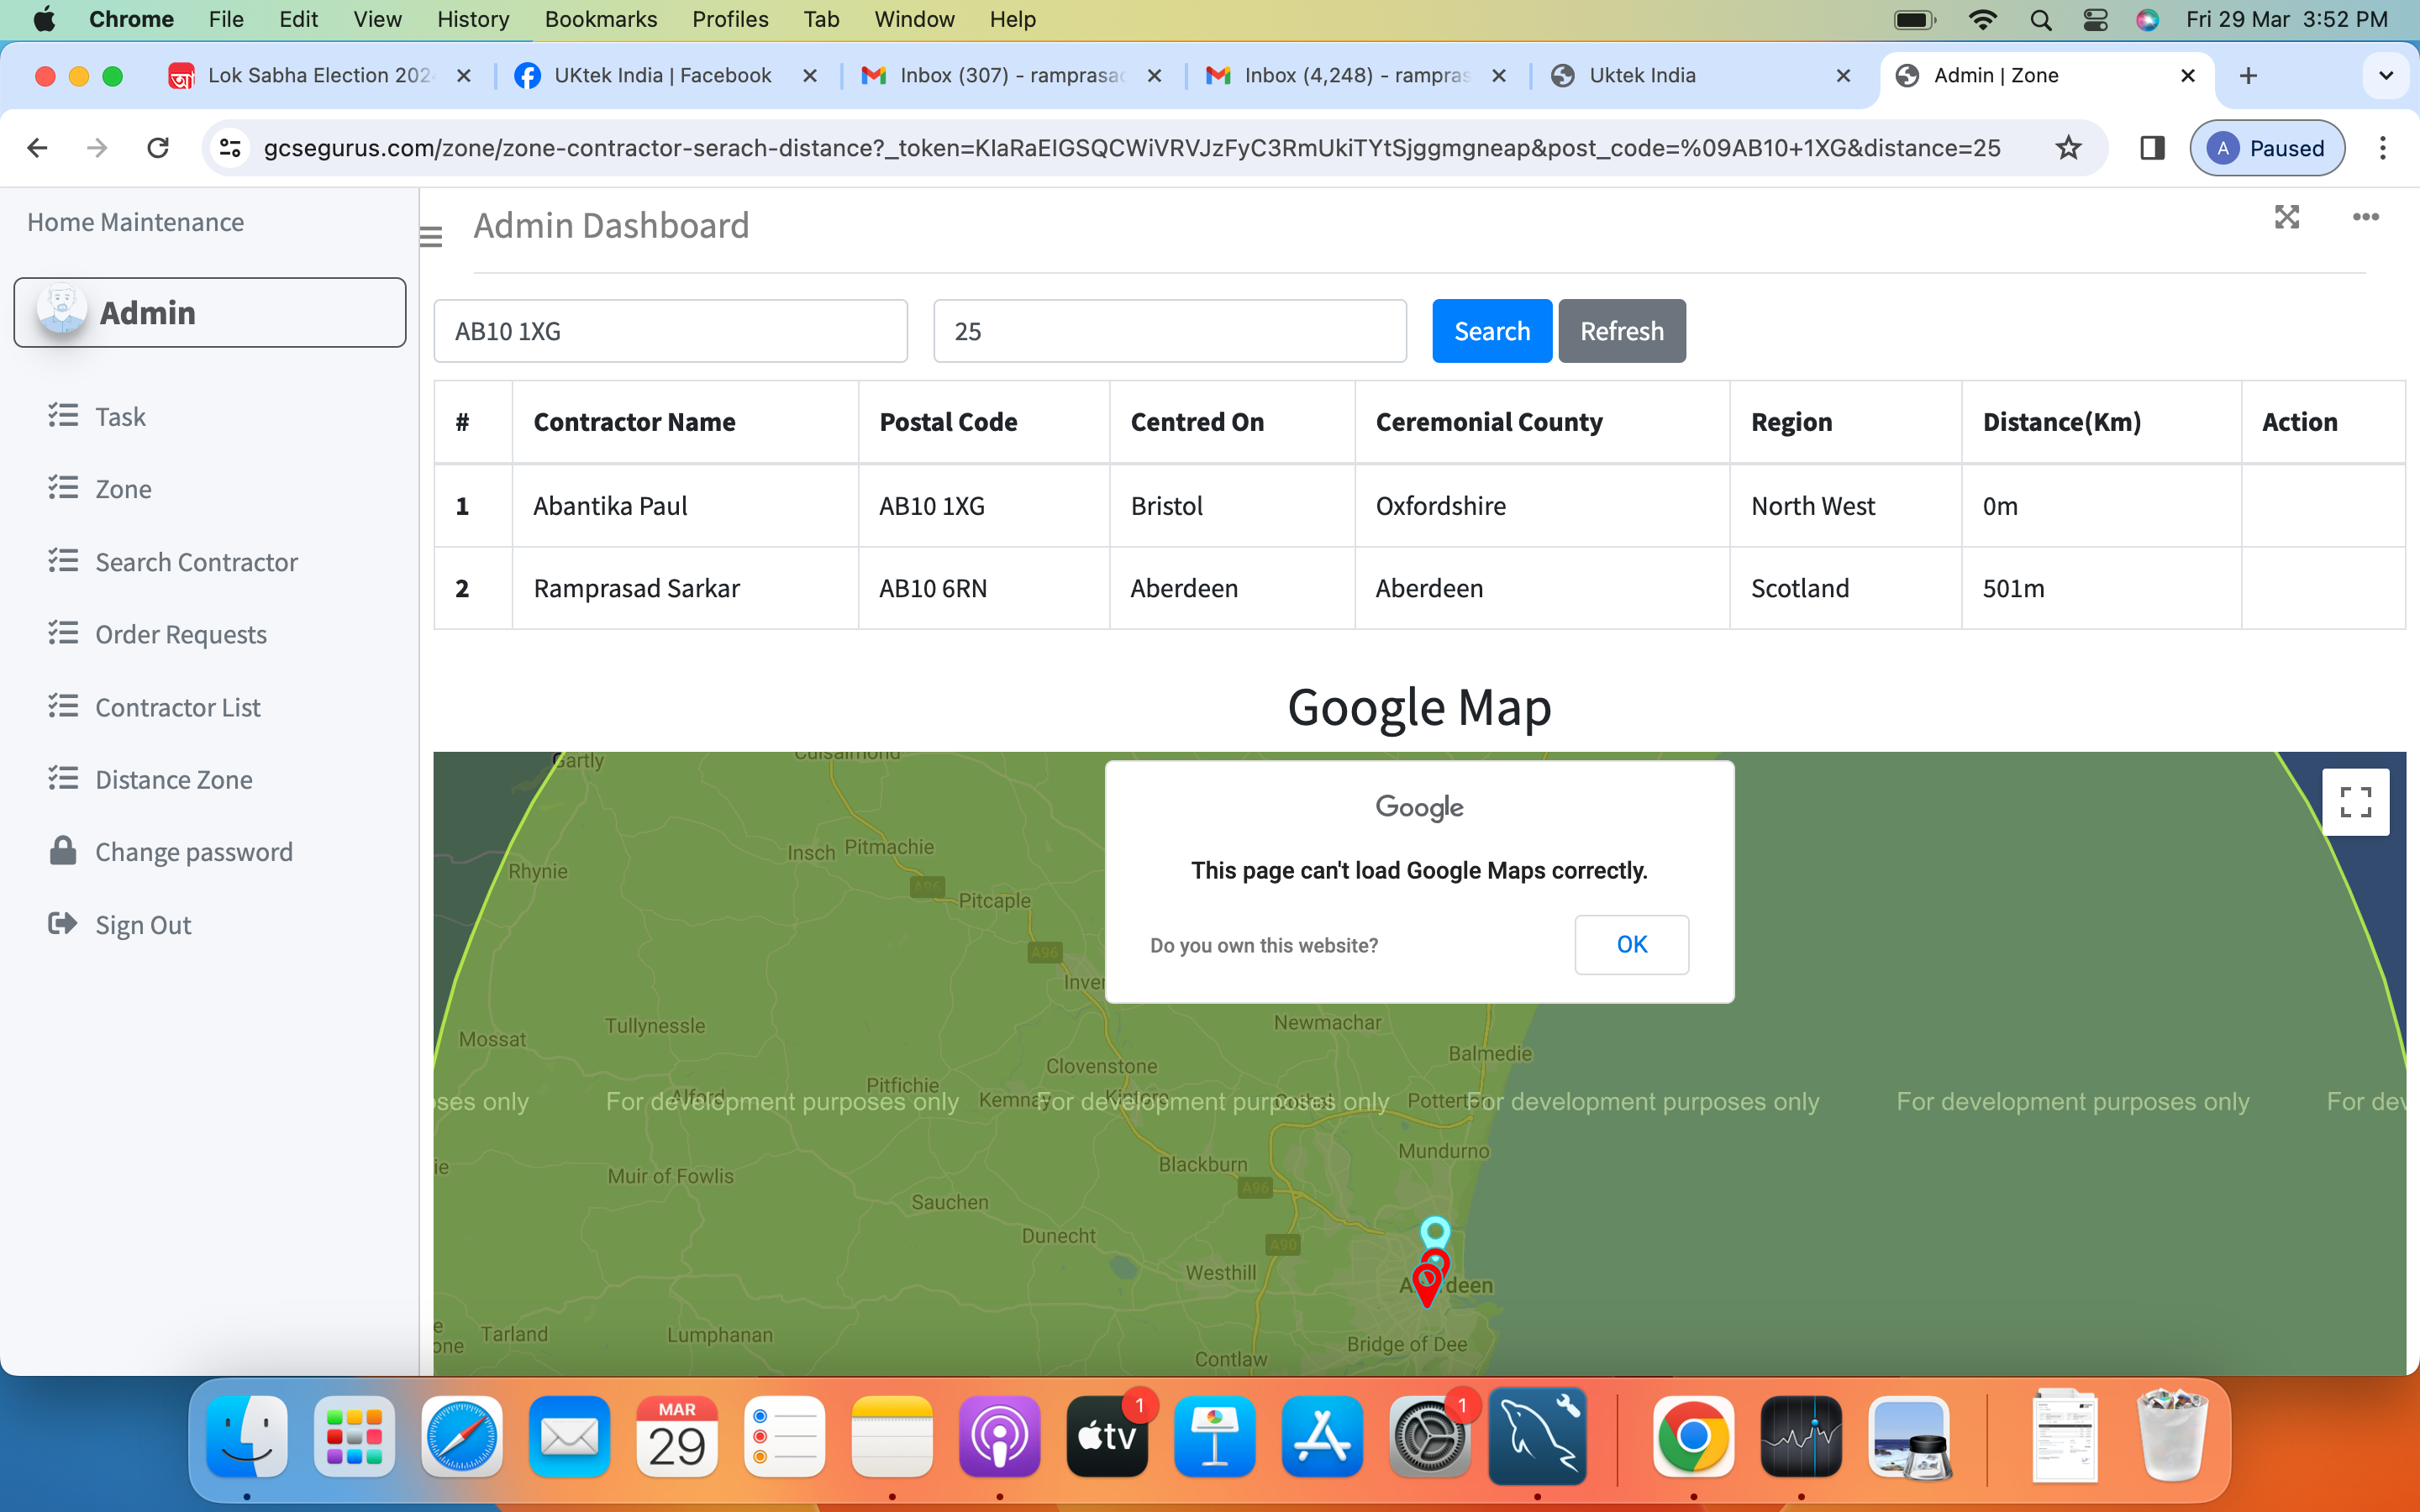Toggle the map fullscreen view button
The height and width of the screenshot is (1512, 2420).
click(2355, 801)
